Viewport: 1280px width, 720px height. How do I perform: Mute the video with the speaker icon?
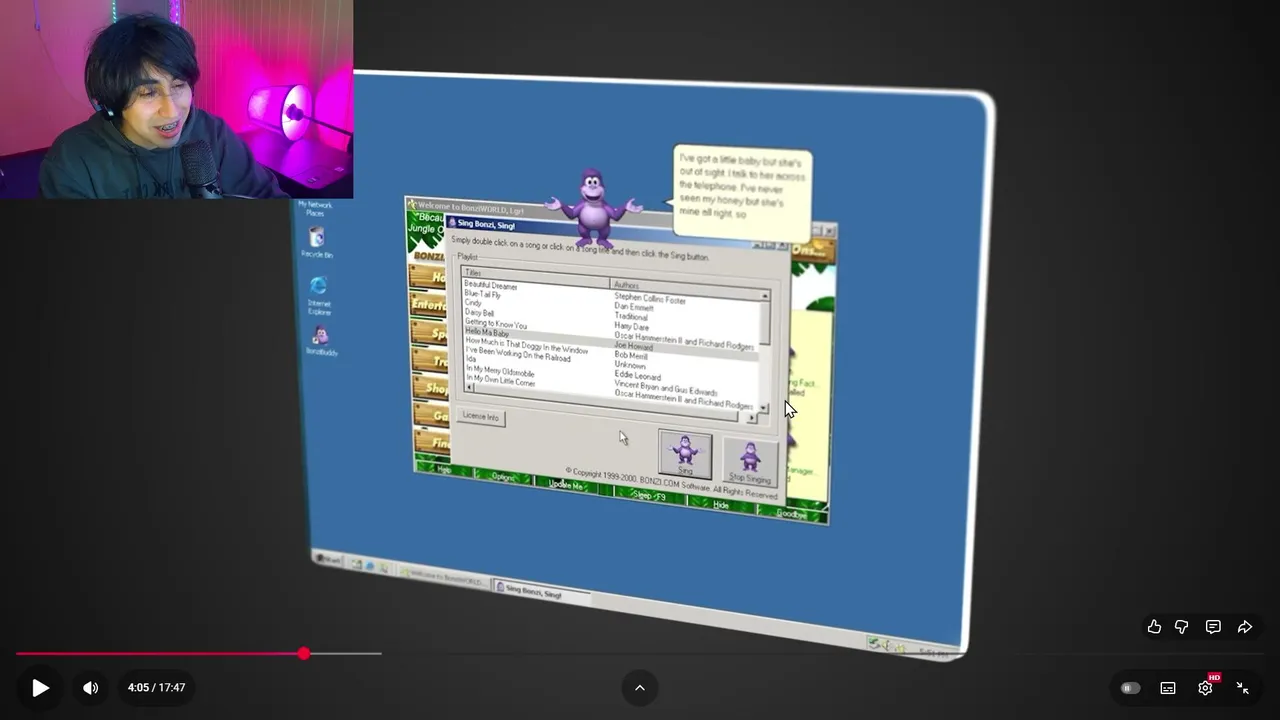(x=90, y=688)
